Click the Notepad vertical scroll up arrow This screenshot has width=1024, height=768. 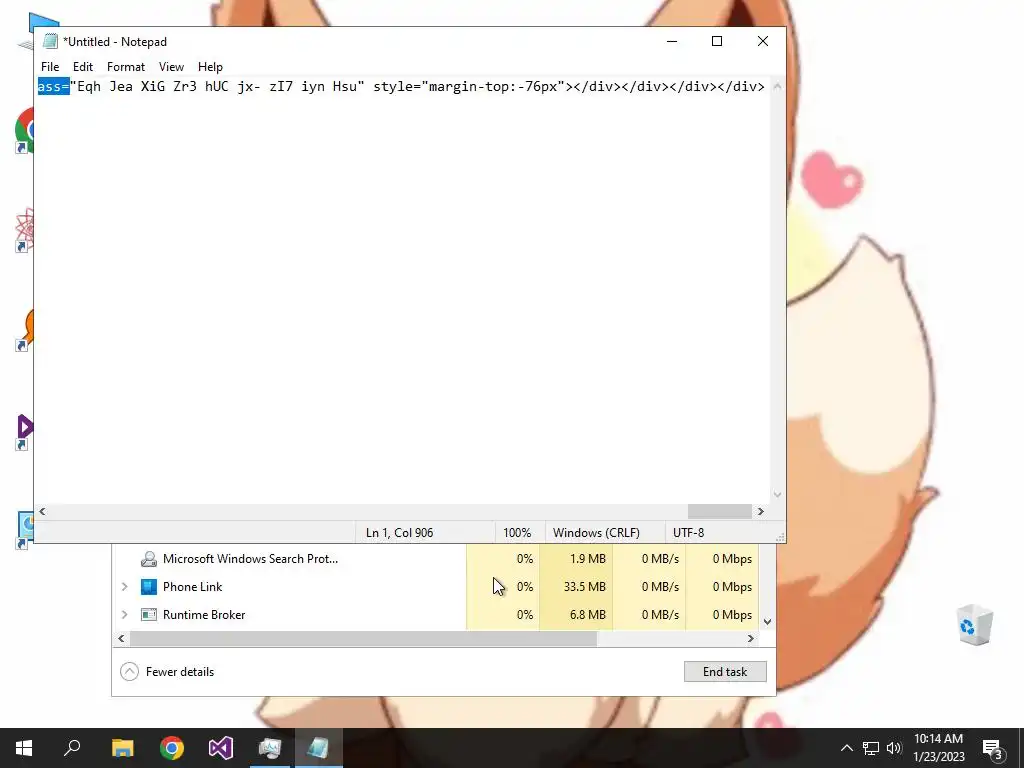coord(777,86)
